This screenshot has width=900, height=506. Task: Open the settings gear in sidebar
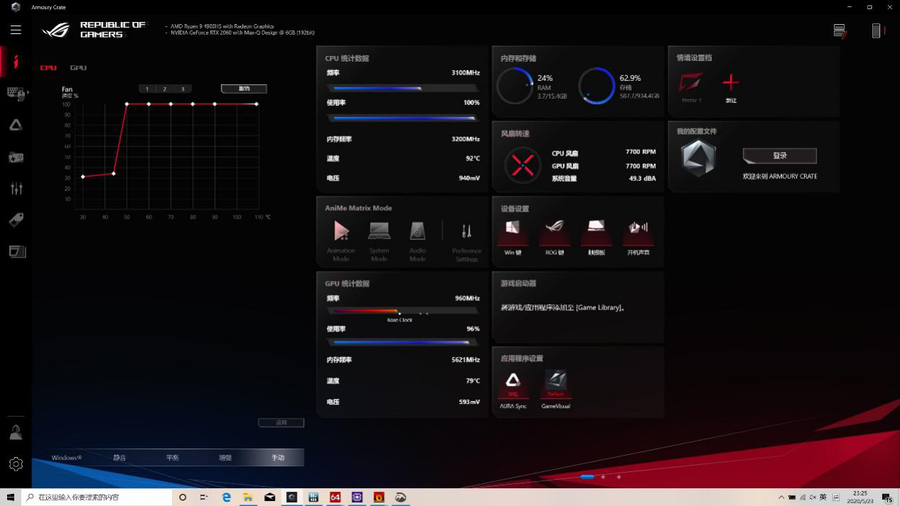coord(16,464)
